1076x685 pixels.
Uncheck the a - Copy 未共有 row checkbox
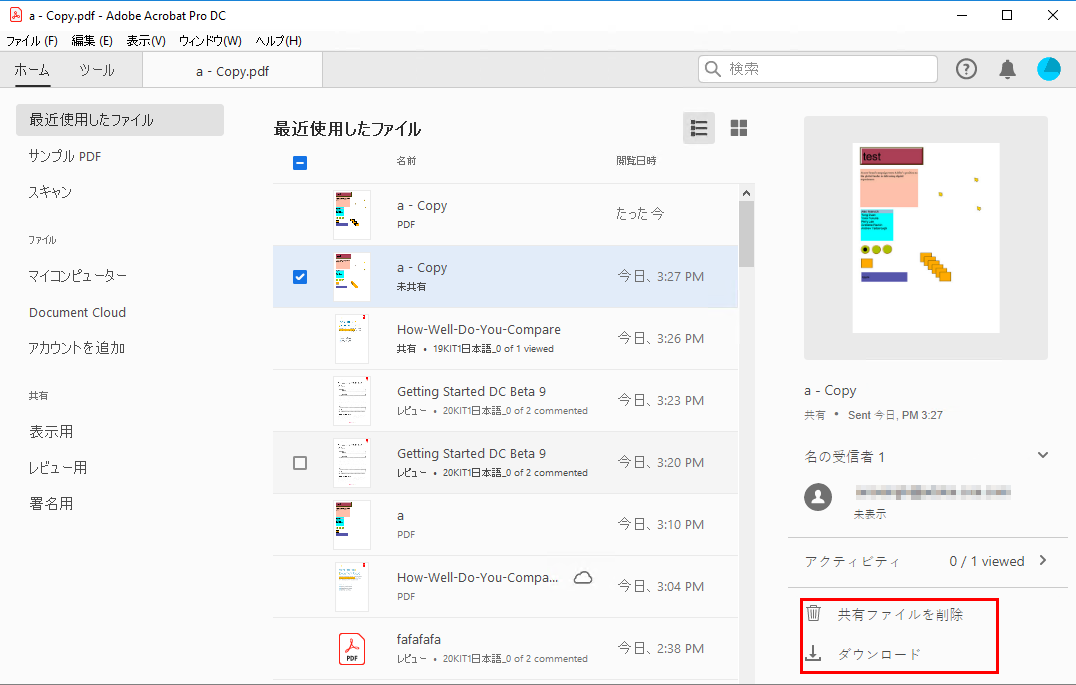click(x=300, y=277)
